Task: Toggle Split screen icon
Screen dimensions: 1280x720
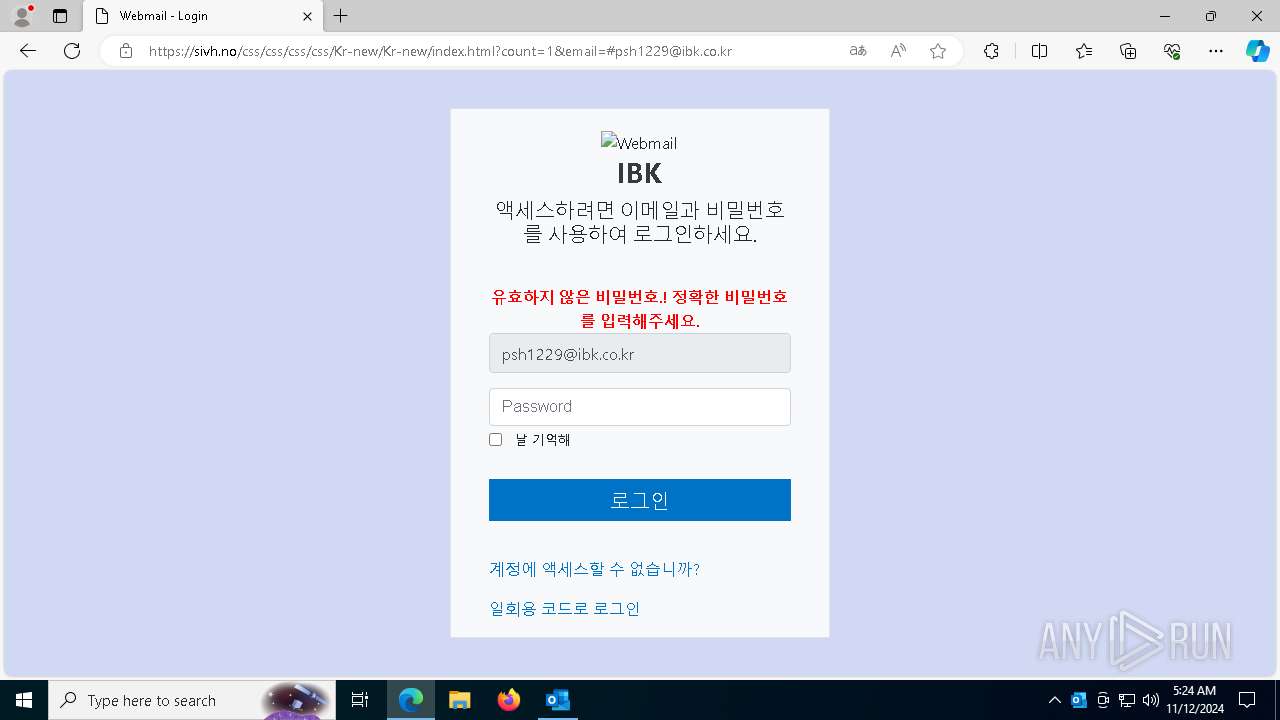Action: point(1039,51)
